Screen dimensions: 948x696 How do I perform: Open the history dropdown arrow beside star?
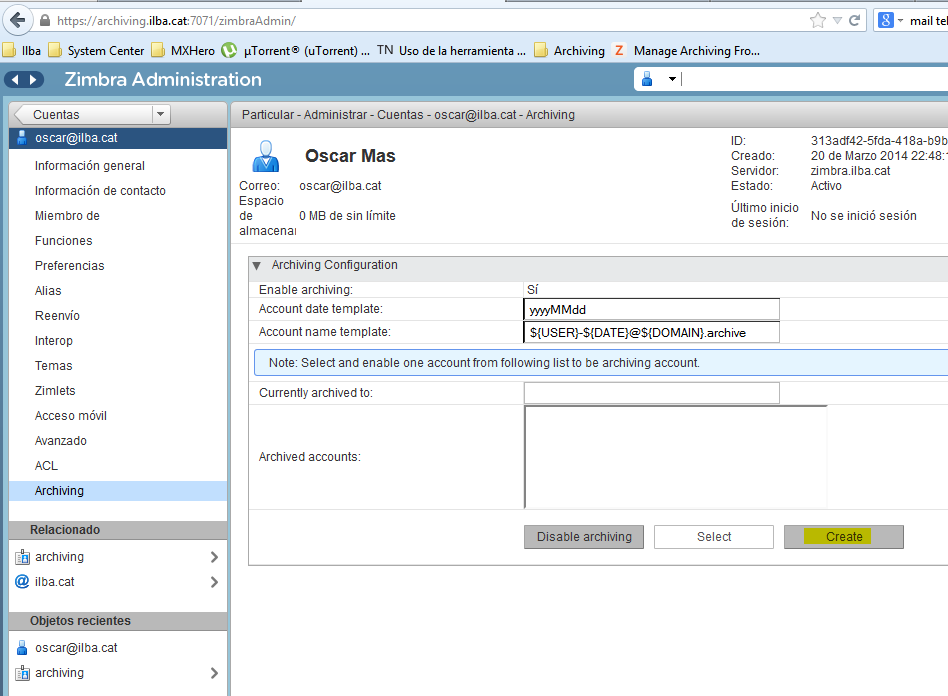(837, 21)
